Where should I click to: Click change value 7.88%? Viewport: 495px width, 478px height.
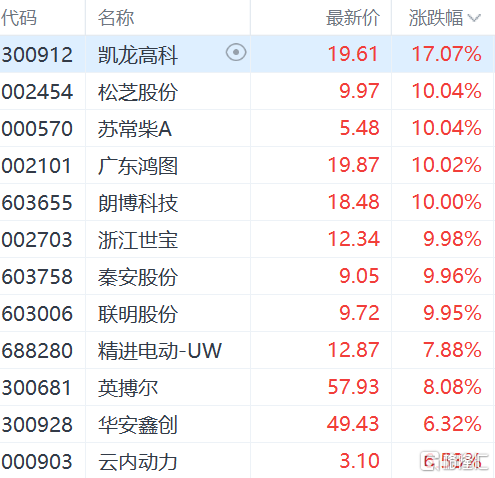452,350
